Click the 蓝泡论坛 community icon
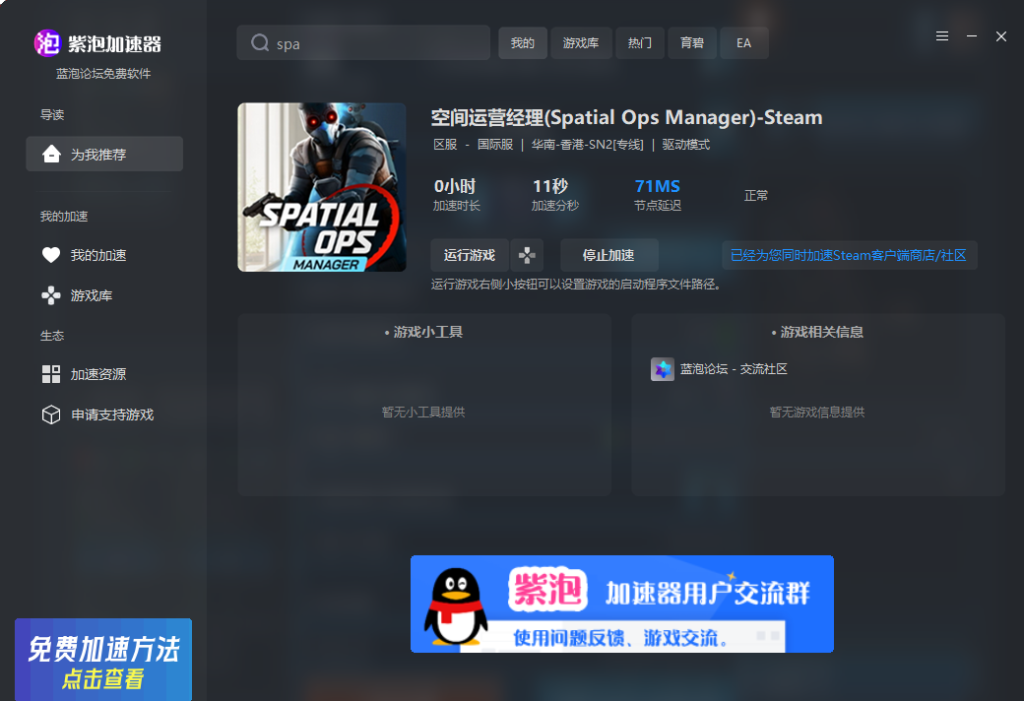 pos(662,369)
